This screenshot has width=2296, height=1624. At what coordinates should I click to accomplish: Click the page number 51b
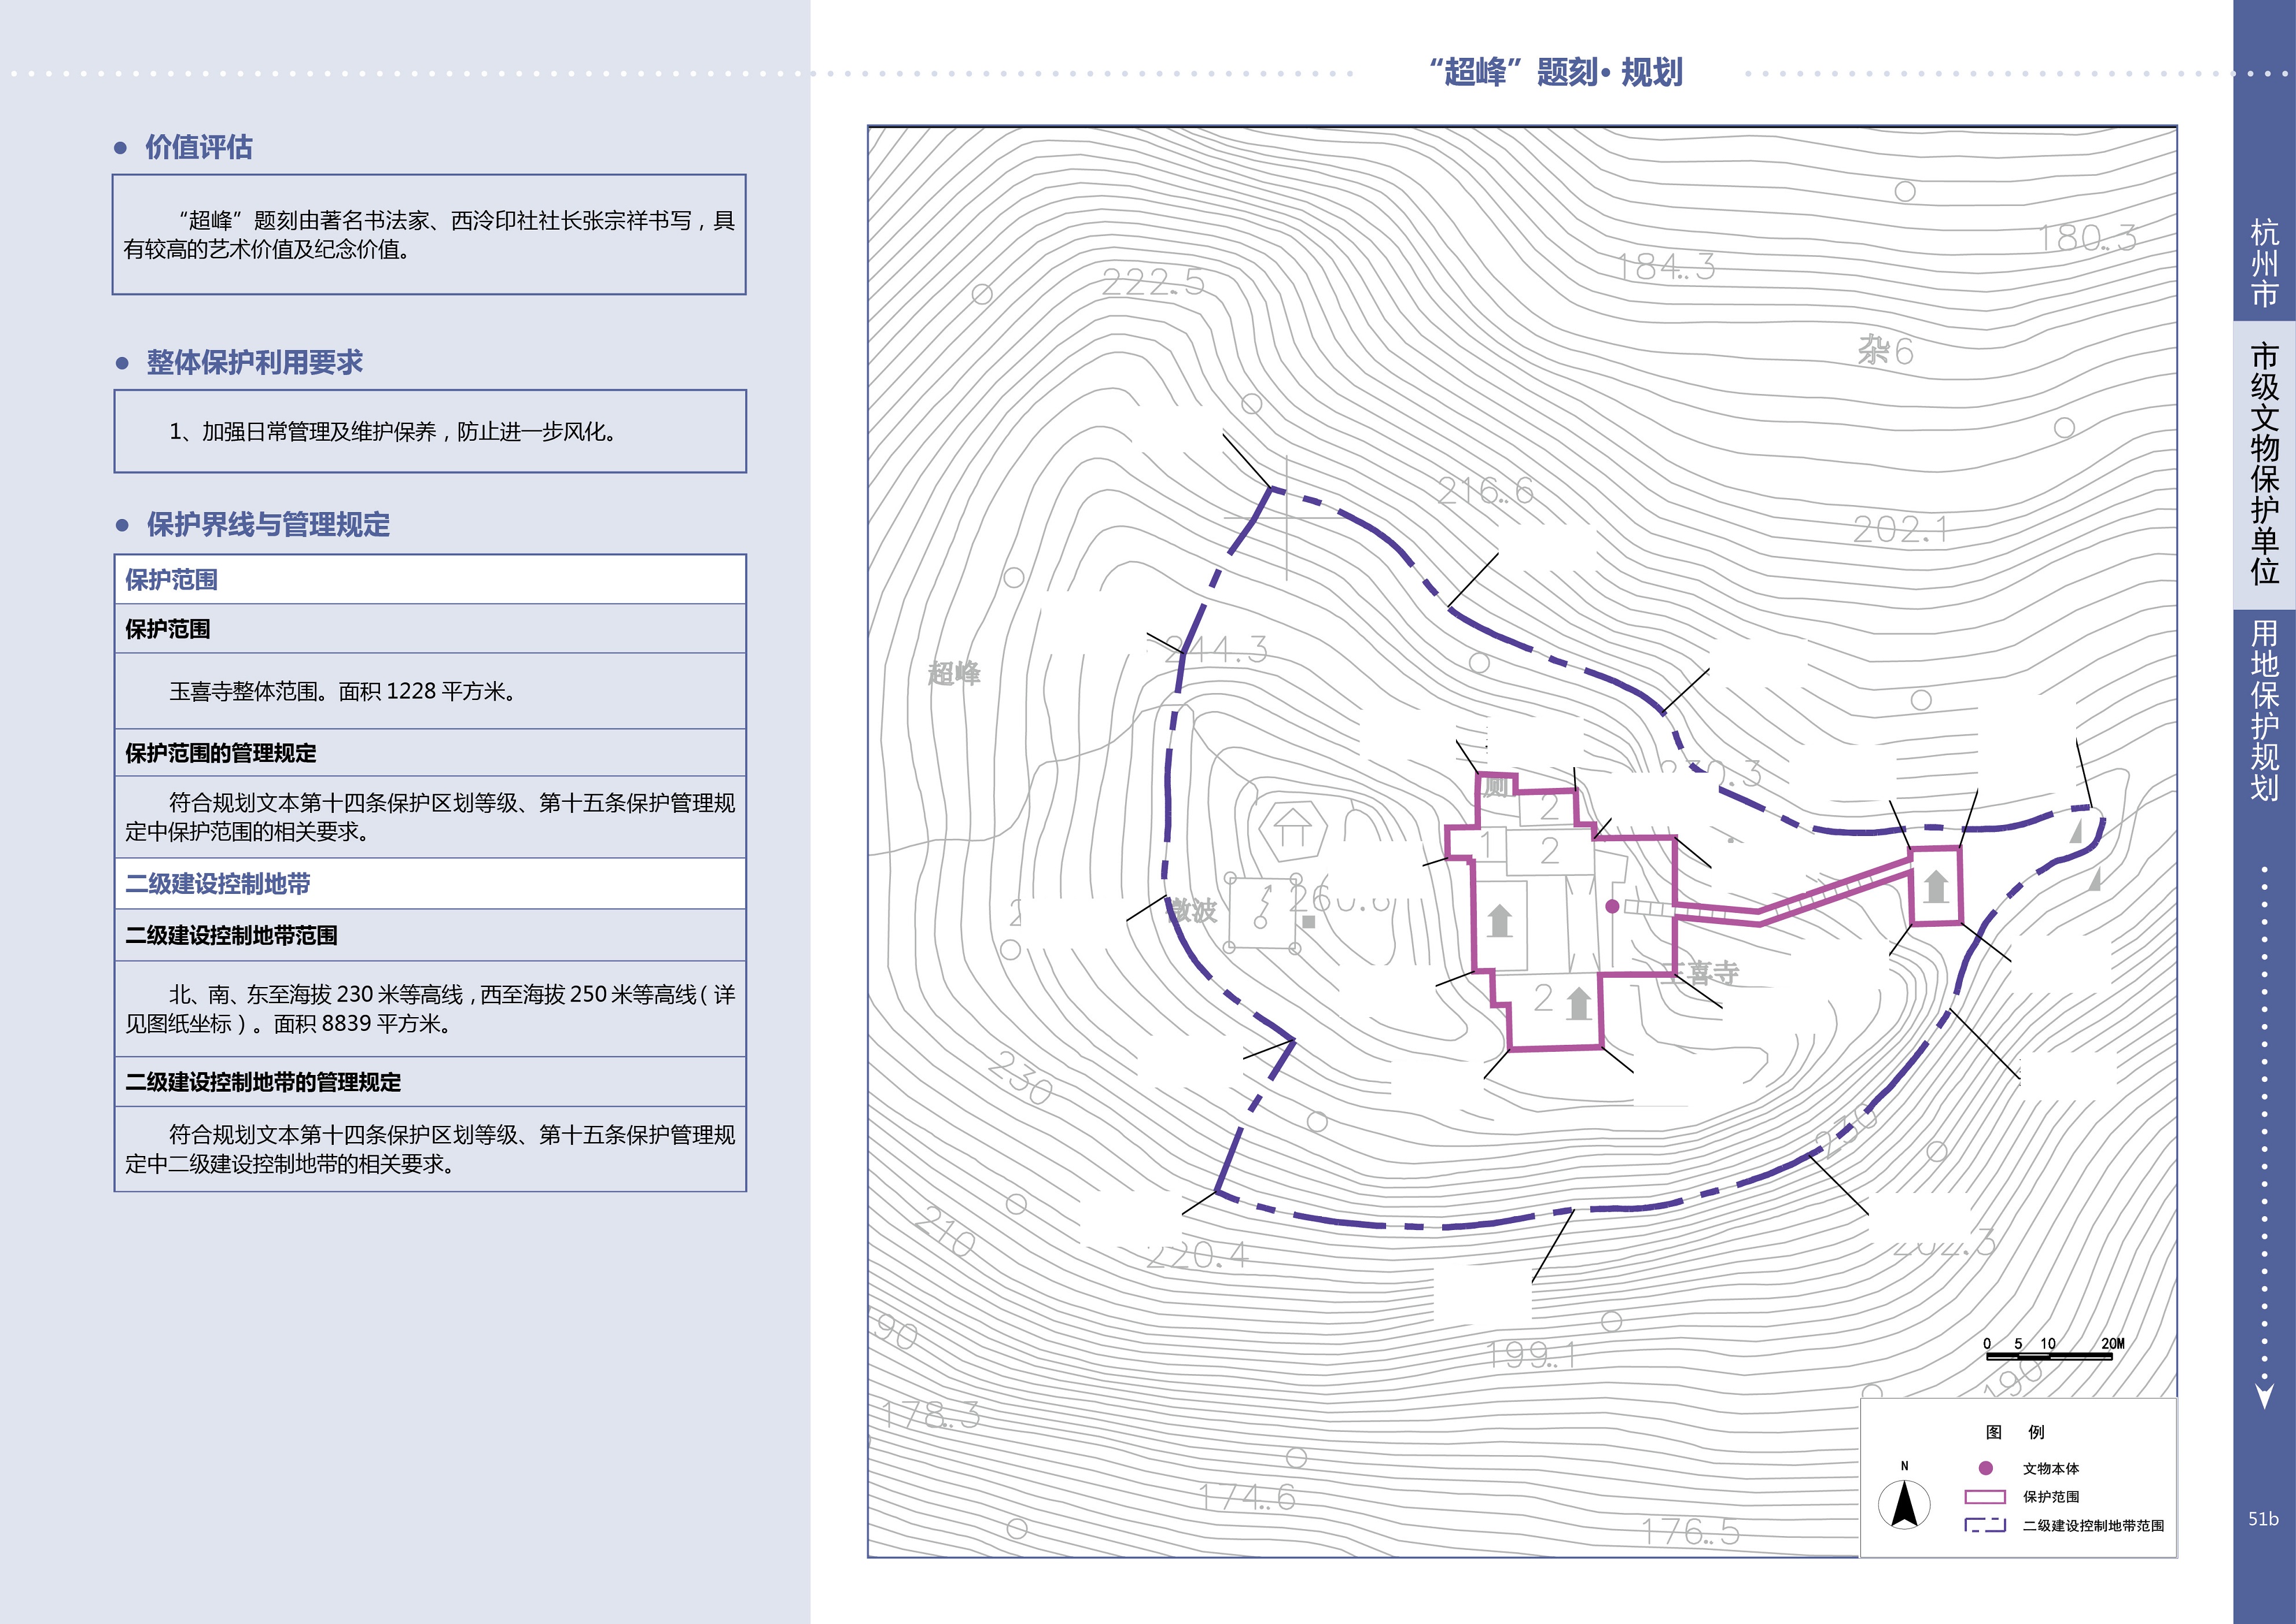click(x=2263, y=1518)
